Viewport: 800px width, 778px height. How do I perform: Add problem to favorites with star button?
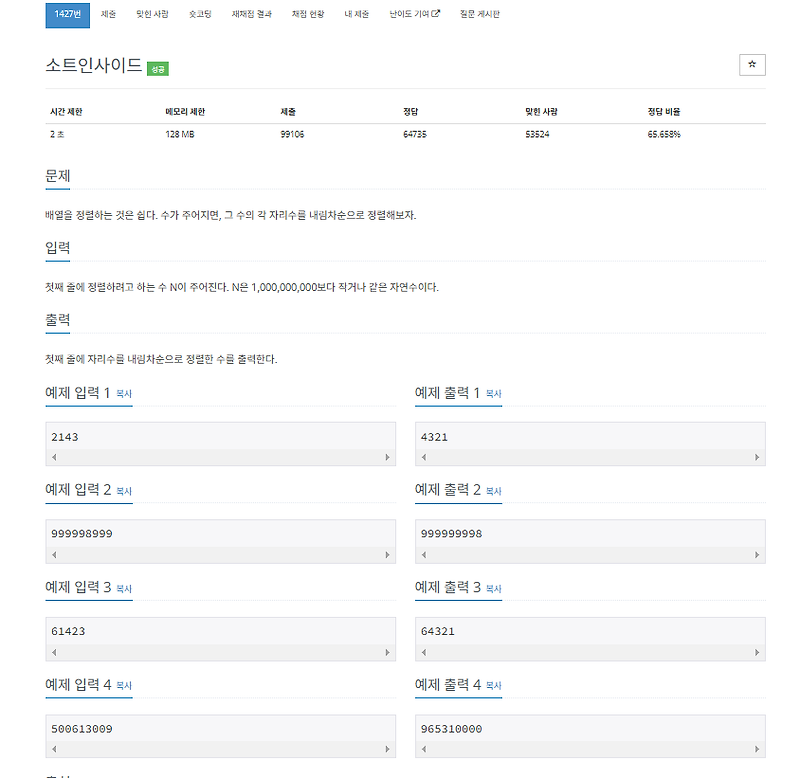(x=752, y=65)
